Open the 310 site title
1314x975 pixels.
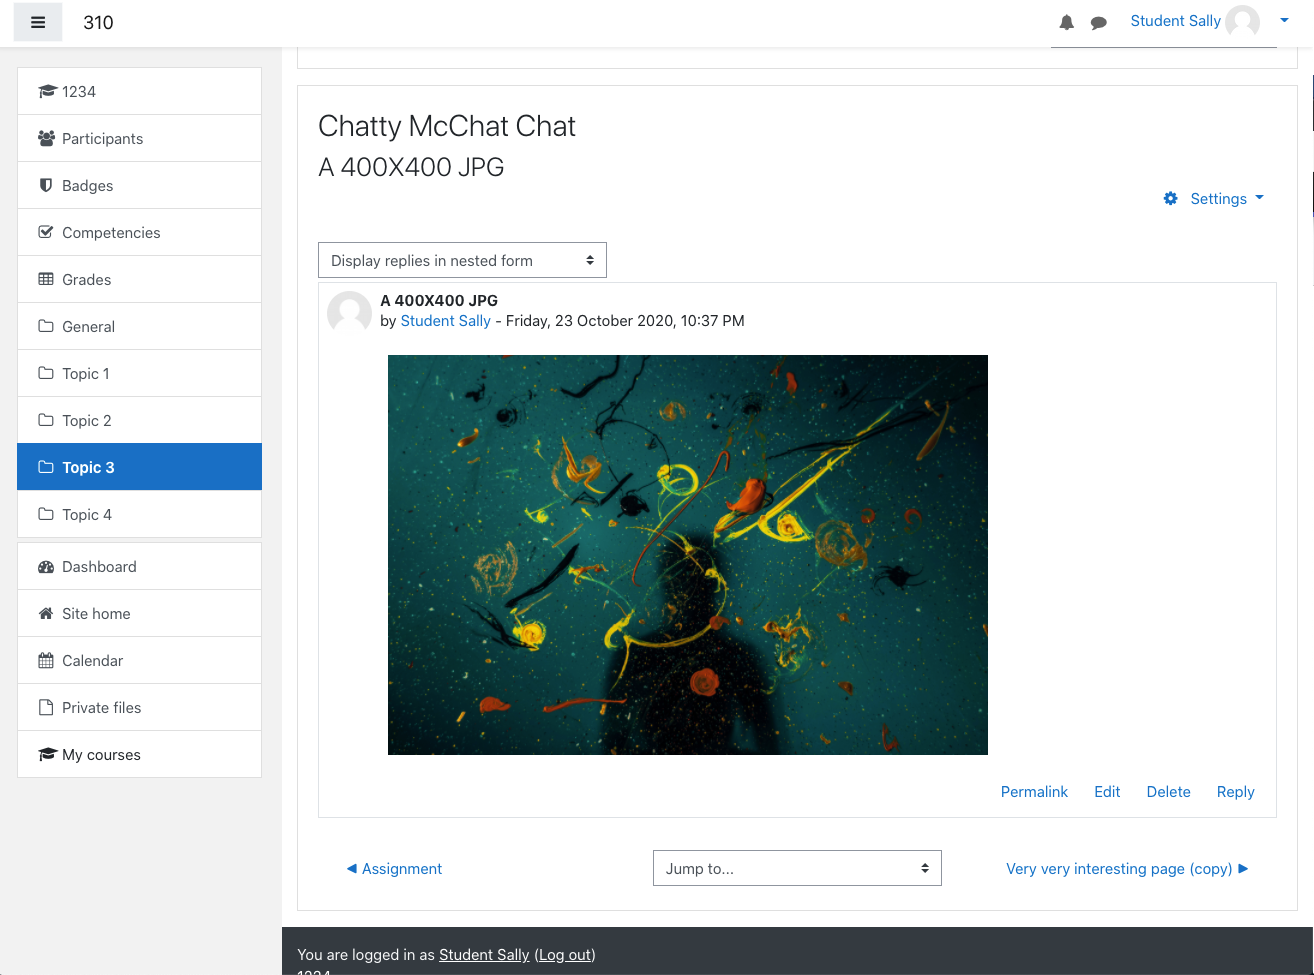pos(98,22)
